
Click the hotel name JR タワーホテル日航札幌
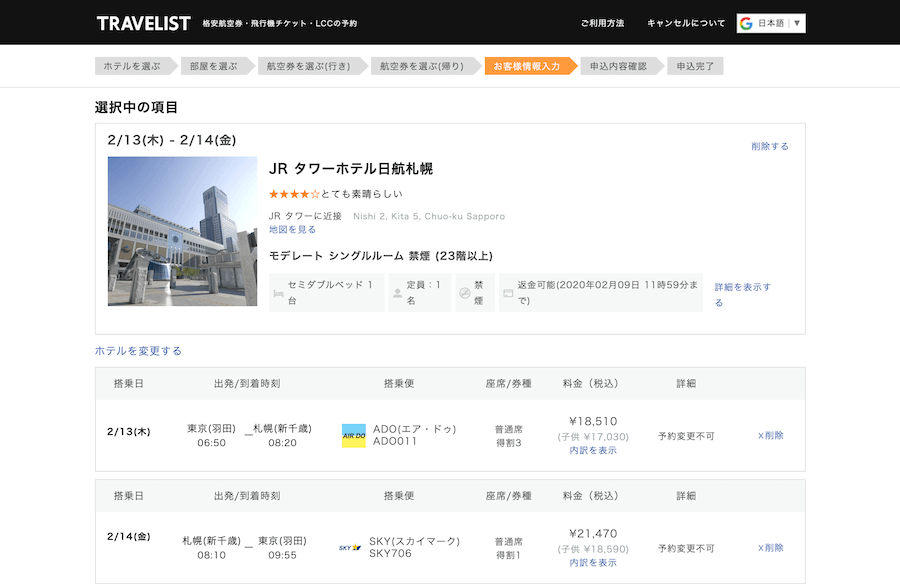point(351,169)
